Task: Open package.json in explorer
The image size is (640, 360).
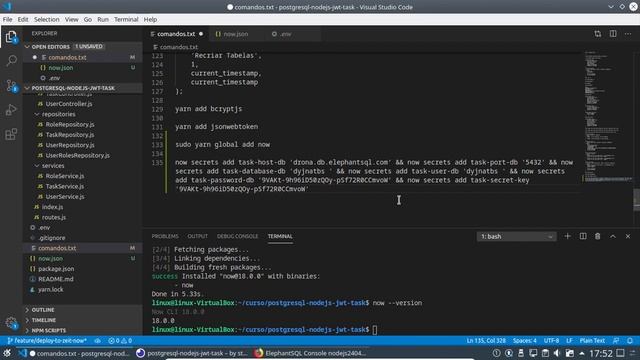Action: 56,269
